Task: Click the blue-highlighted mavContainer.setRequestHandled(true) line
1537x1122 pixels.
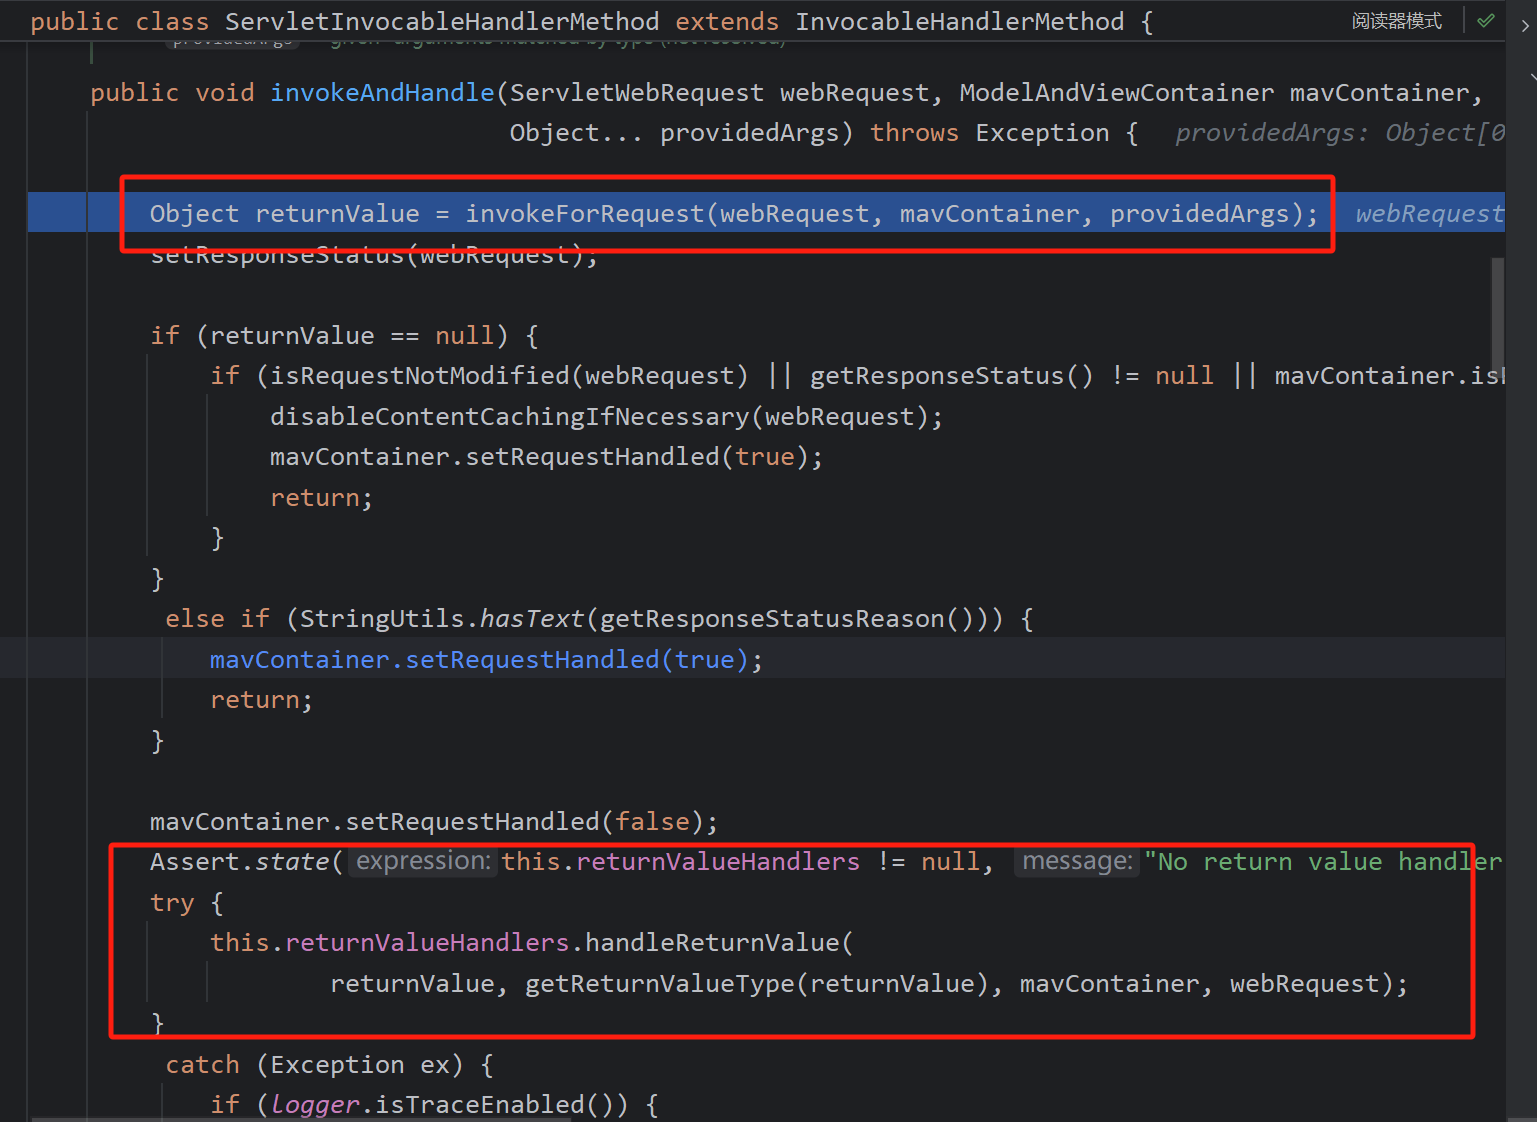Action: [x=486, y=660]
